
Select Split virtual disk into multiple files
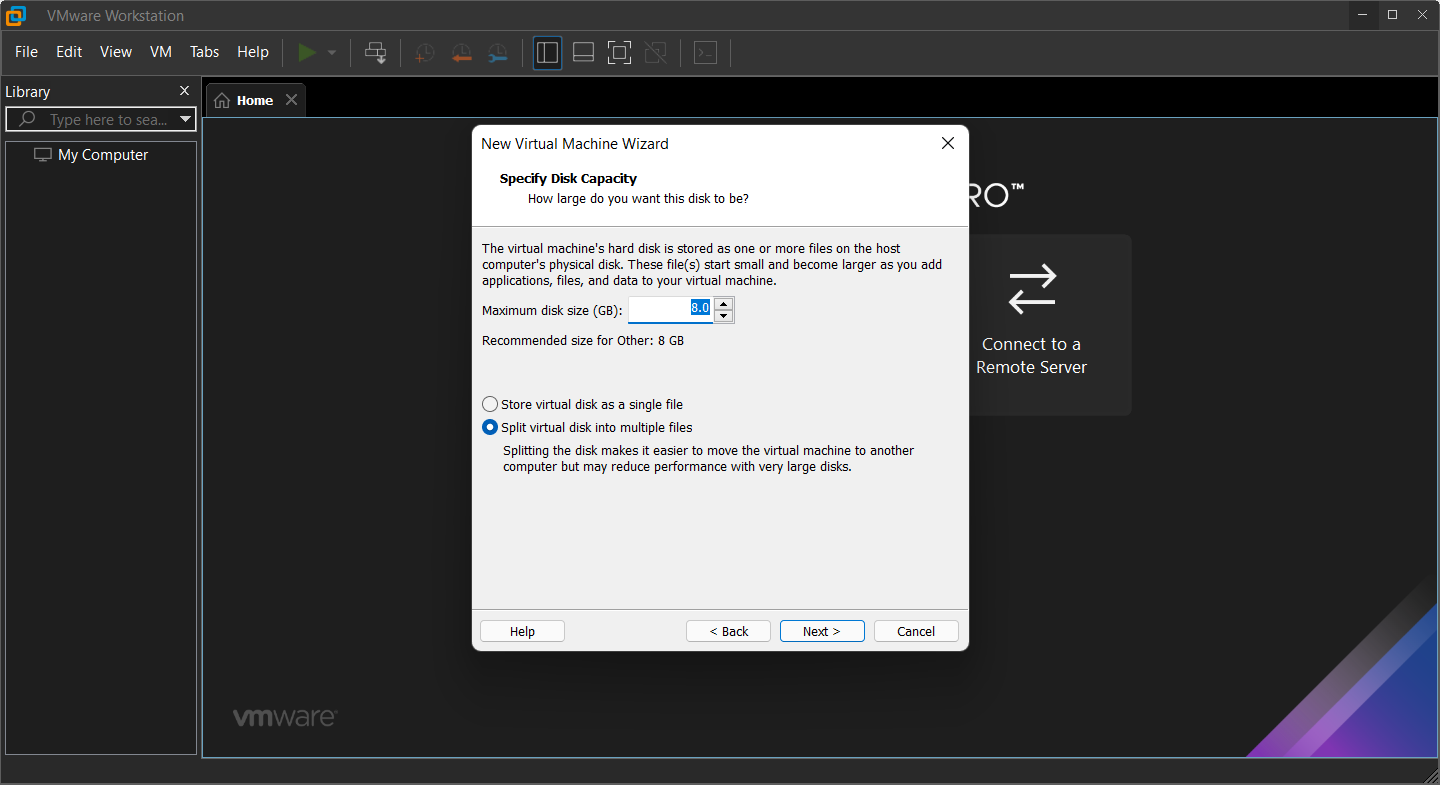(x=587, y=427)
